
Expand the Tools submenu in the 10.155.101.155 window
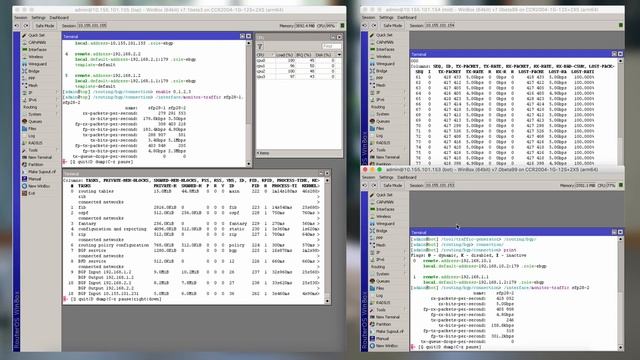(x=39, y=150)
